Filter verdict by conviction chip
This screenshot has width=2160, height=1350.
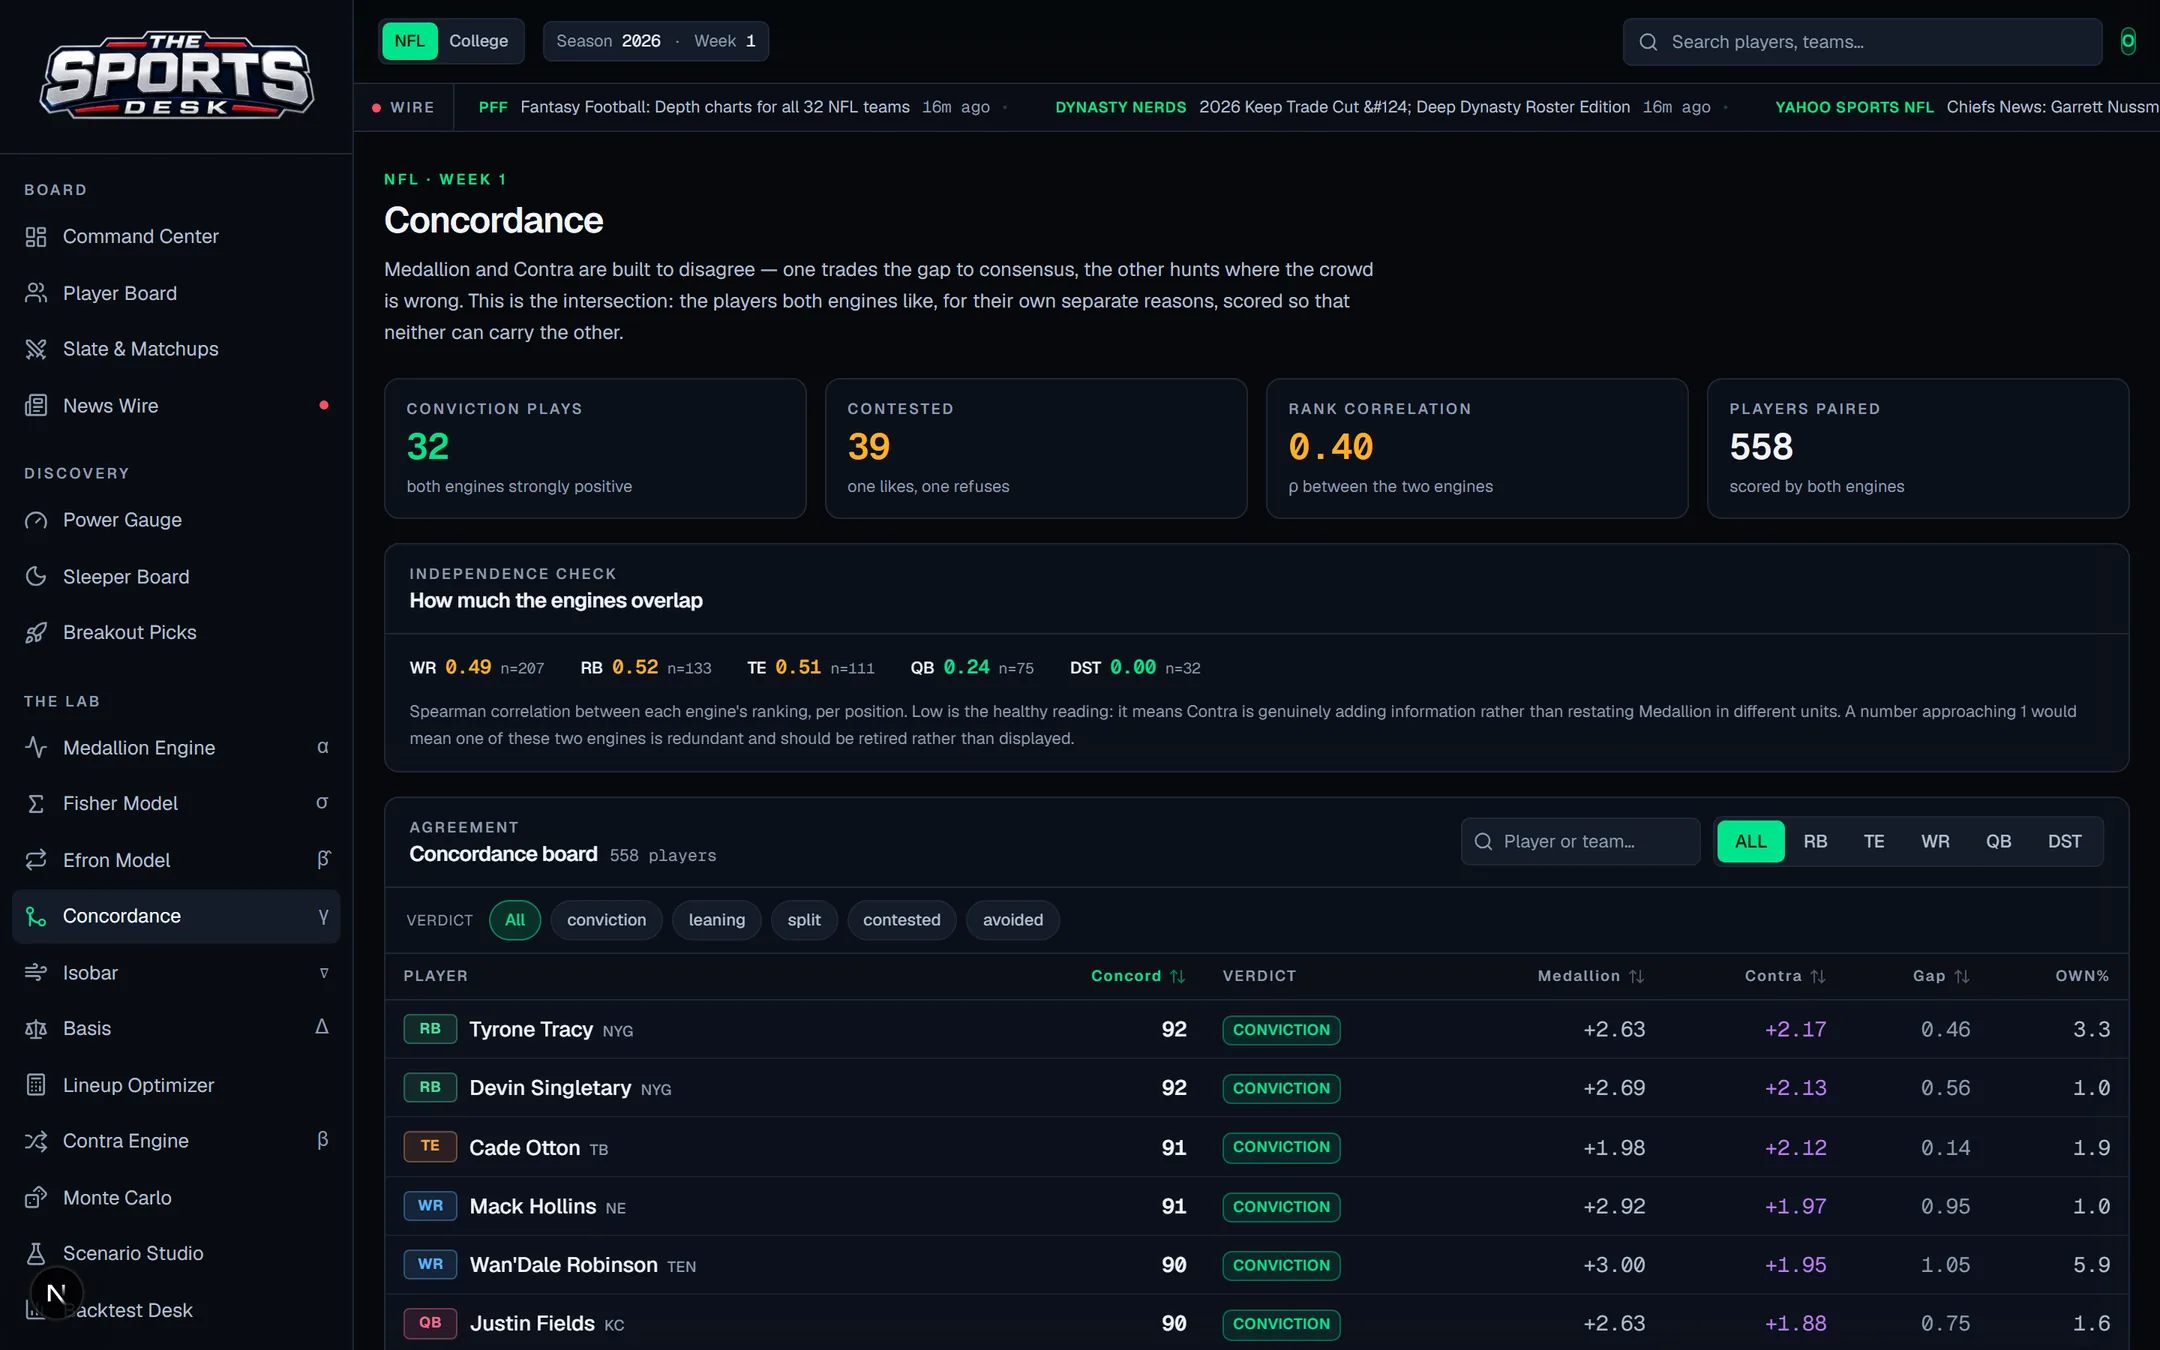[606, 920]
